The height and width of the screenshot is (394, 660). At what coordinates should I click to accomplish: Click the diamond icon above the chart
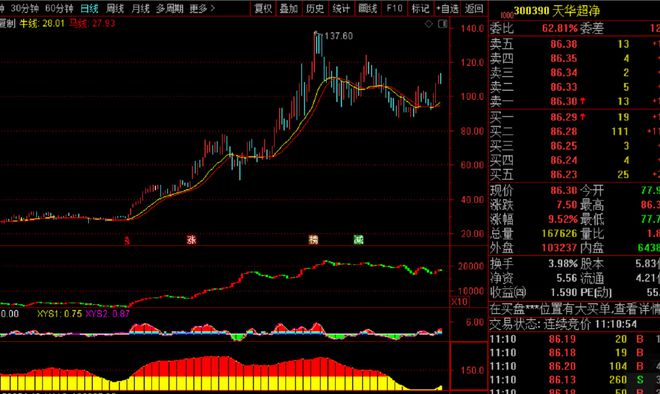[x=428, y=24]
